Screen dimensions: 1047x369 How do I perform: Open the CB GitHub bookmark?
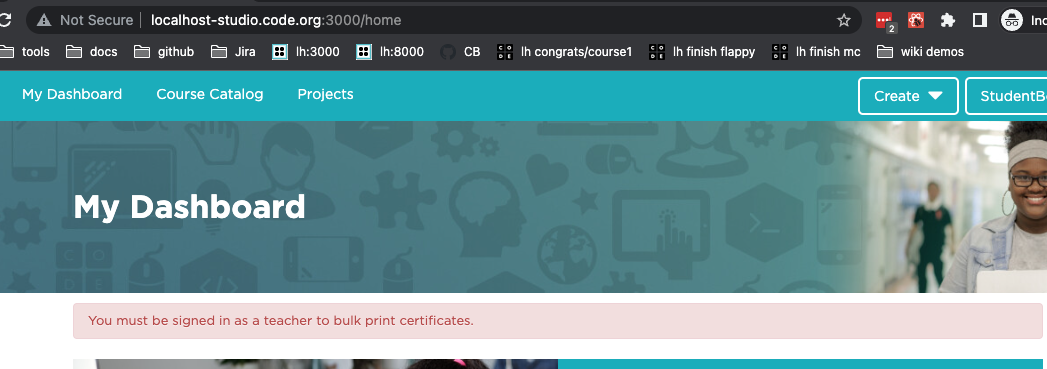coord(460,51)
